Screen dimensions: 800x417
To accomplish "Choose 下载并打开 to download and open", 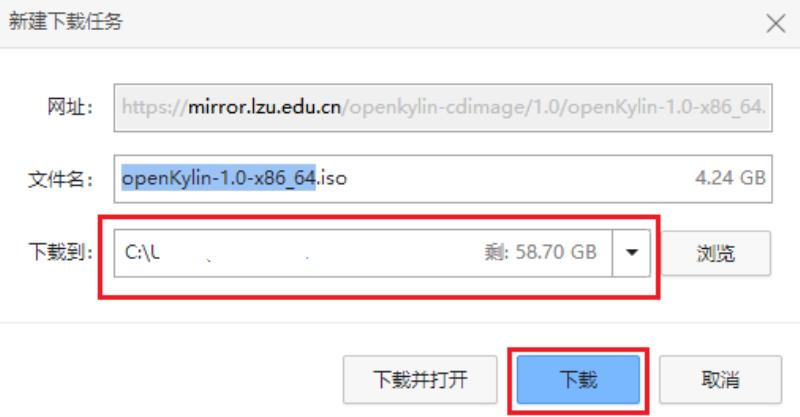I will (420, 380).
